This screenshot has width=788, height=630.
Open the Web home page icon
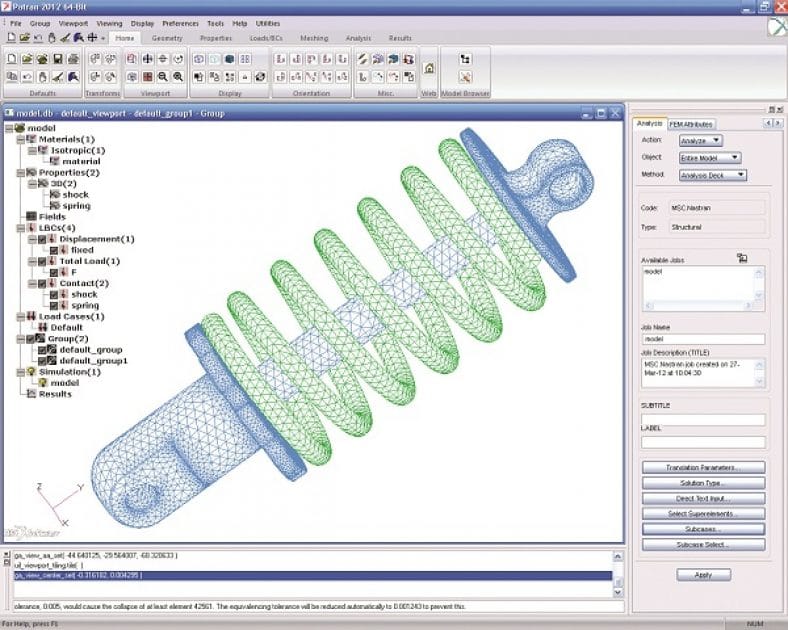pos(429,68)
